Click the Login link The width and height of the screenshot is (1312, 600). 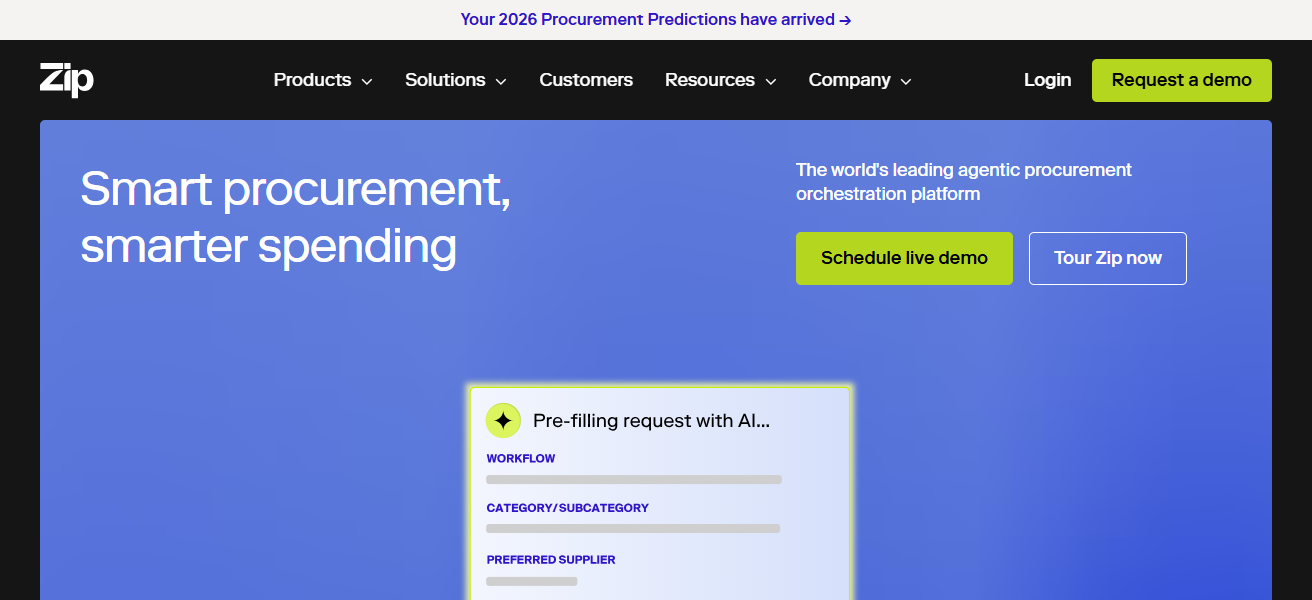[x=1047, y=80]
